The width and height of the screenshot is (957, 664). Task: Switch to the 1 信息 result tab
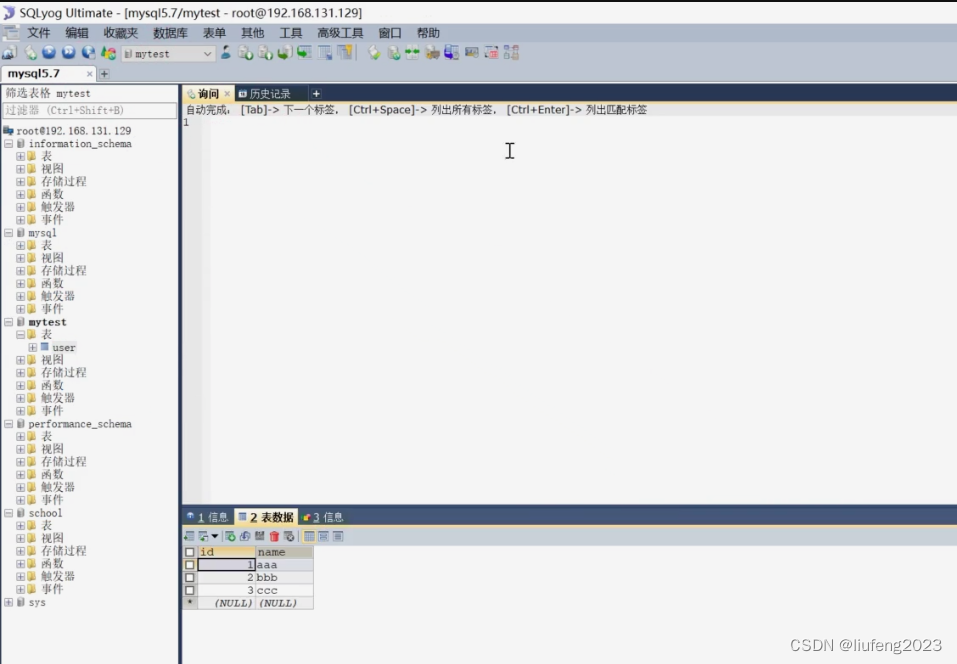[208, 518]
